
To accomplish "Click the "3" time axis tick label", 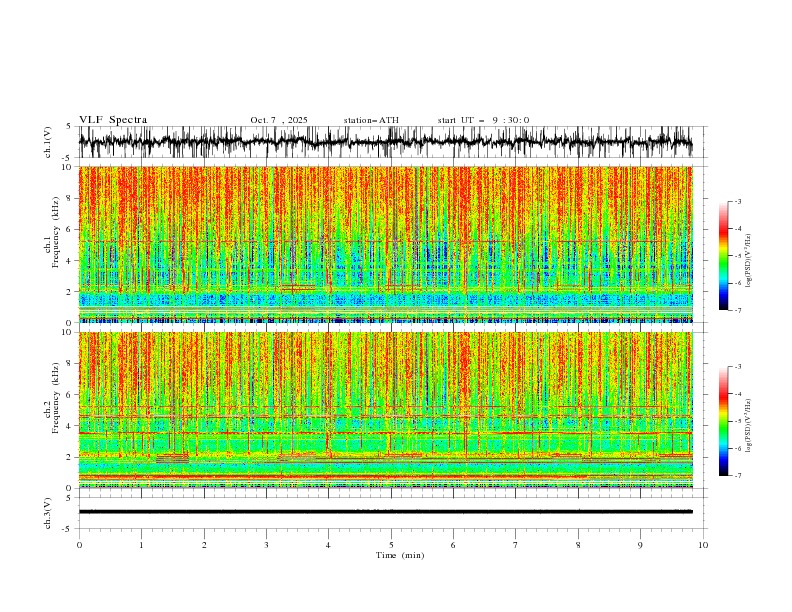I will click(266, 545).
